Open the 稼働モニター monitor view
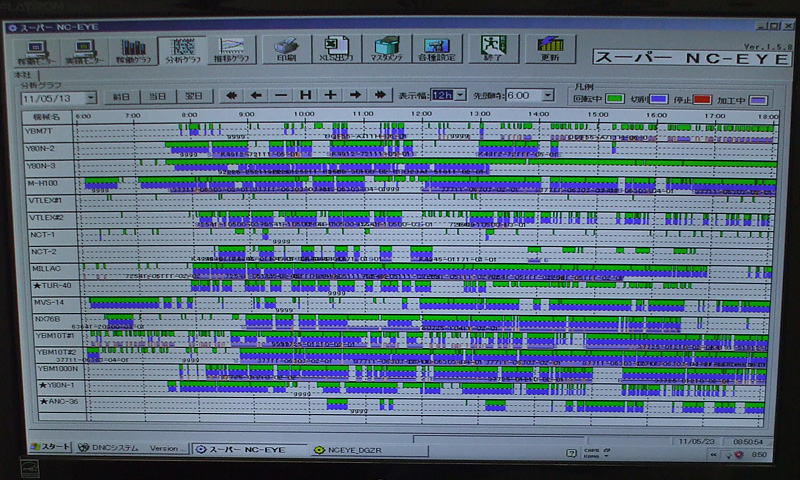This screenshot has height=480, width=800. click(x=35, y=52)
